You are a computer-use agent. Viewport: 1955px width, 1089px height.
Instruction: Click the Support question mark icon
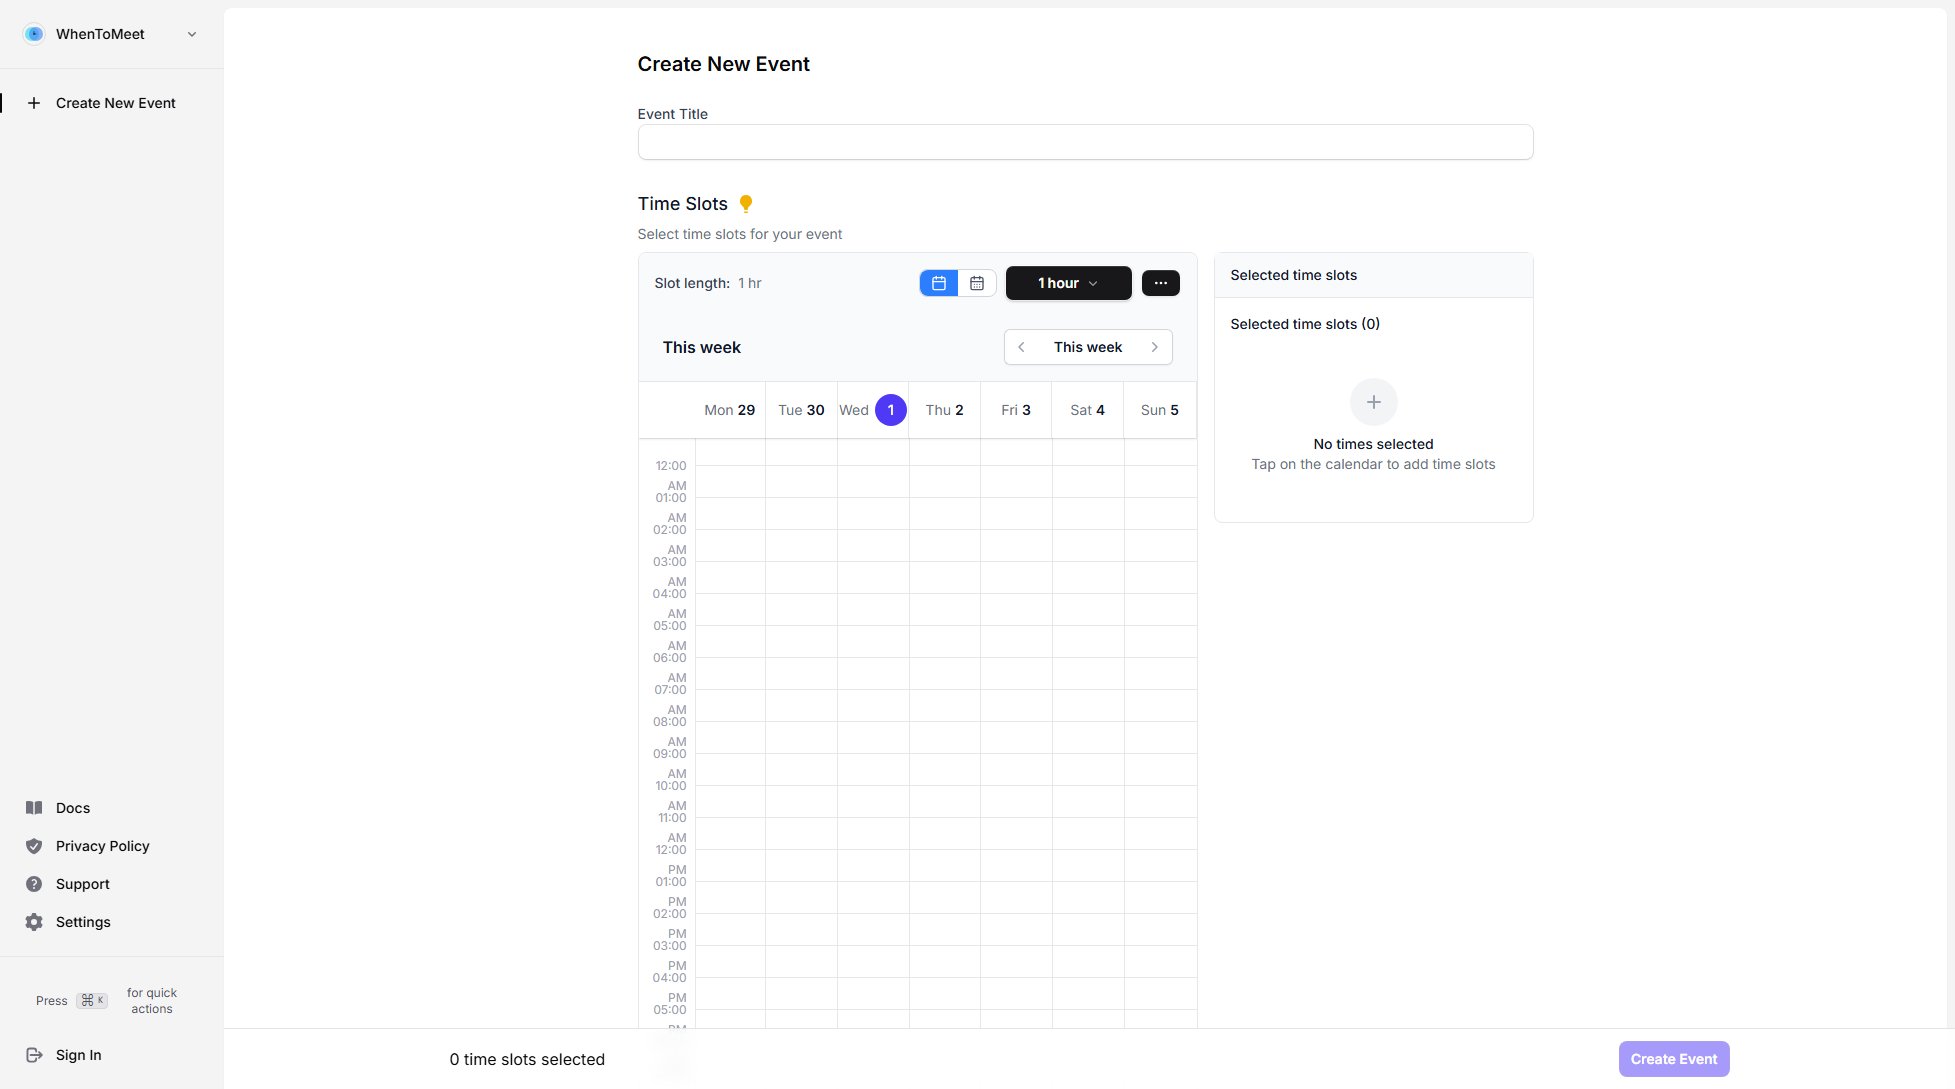[34, 884]
